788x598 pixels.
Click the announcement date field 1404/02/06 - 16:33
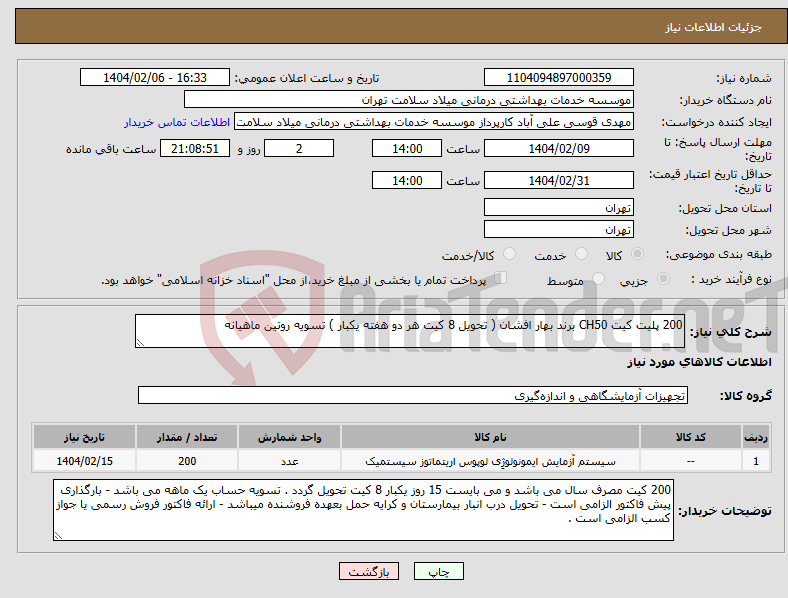pos(155,77)
